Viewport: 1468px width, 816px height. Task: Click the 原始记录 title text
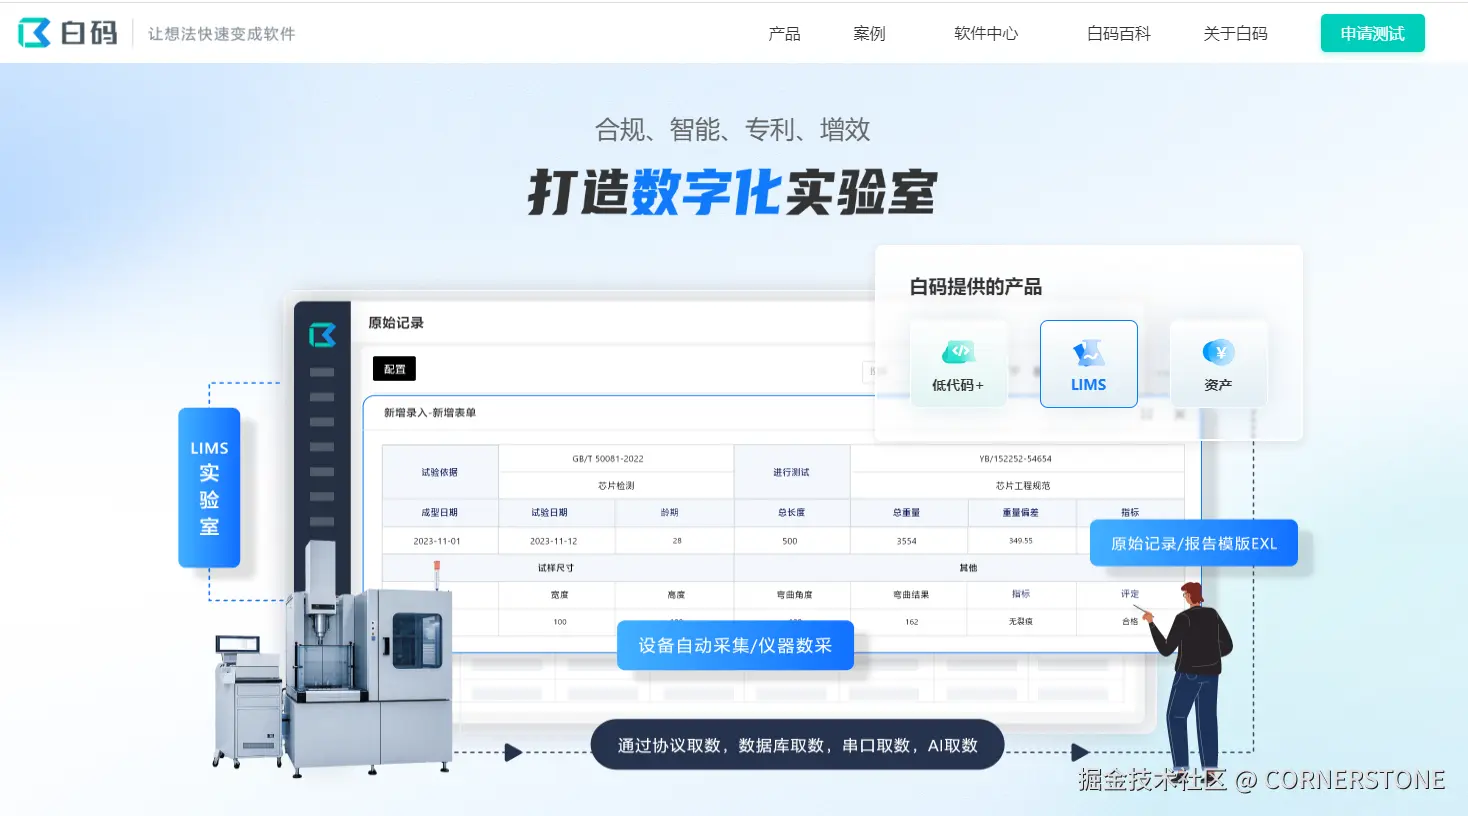click(x=396, y=323)
